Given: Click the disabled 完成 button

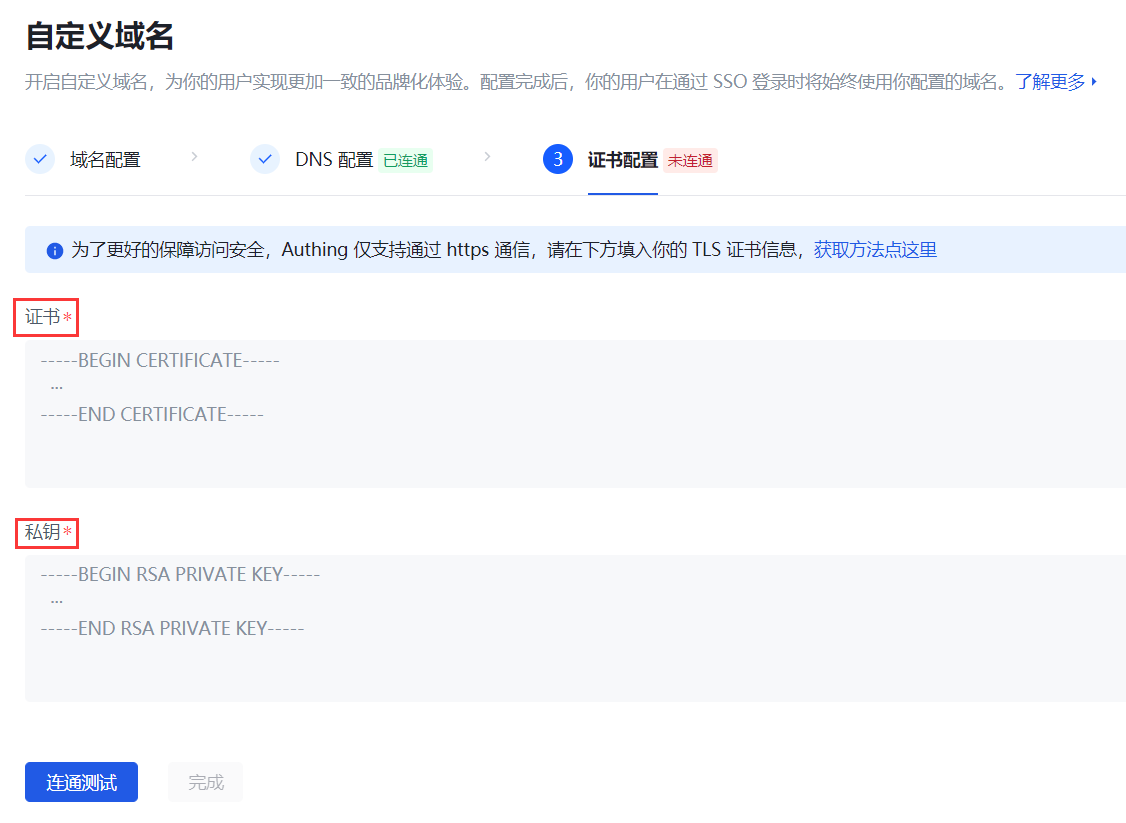Looking at the screenshot, I should pos(205,782).
